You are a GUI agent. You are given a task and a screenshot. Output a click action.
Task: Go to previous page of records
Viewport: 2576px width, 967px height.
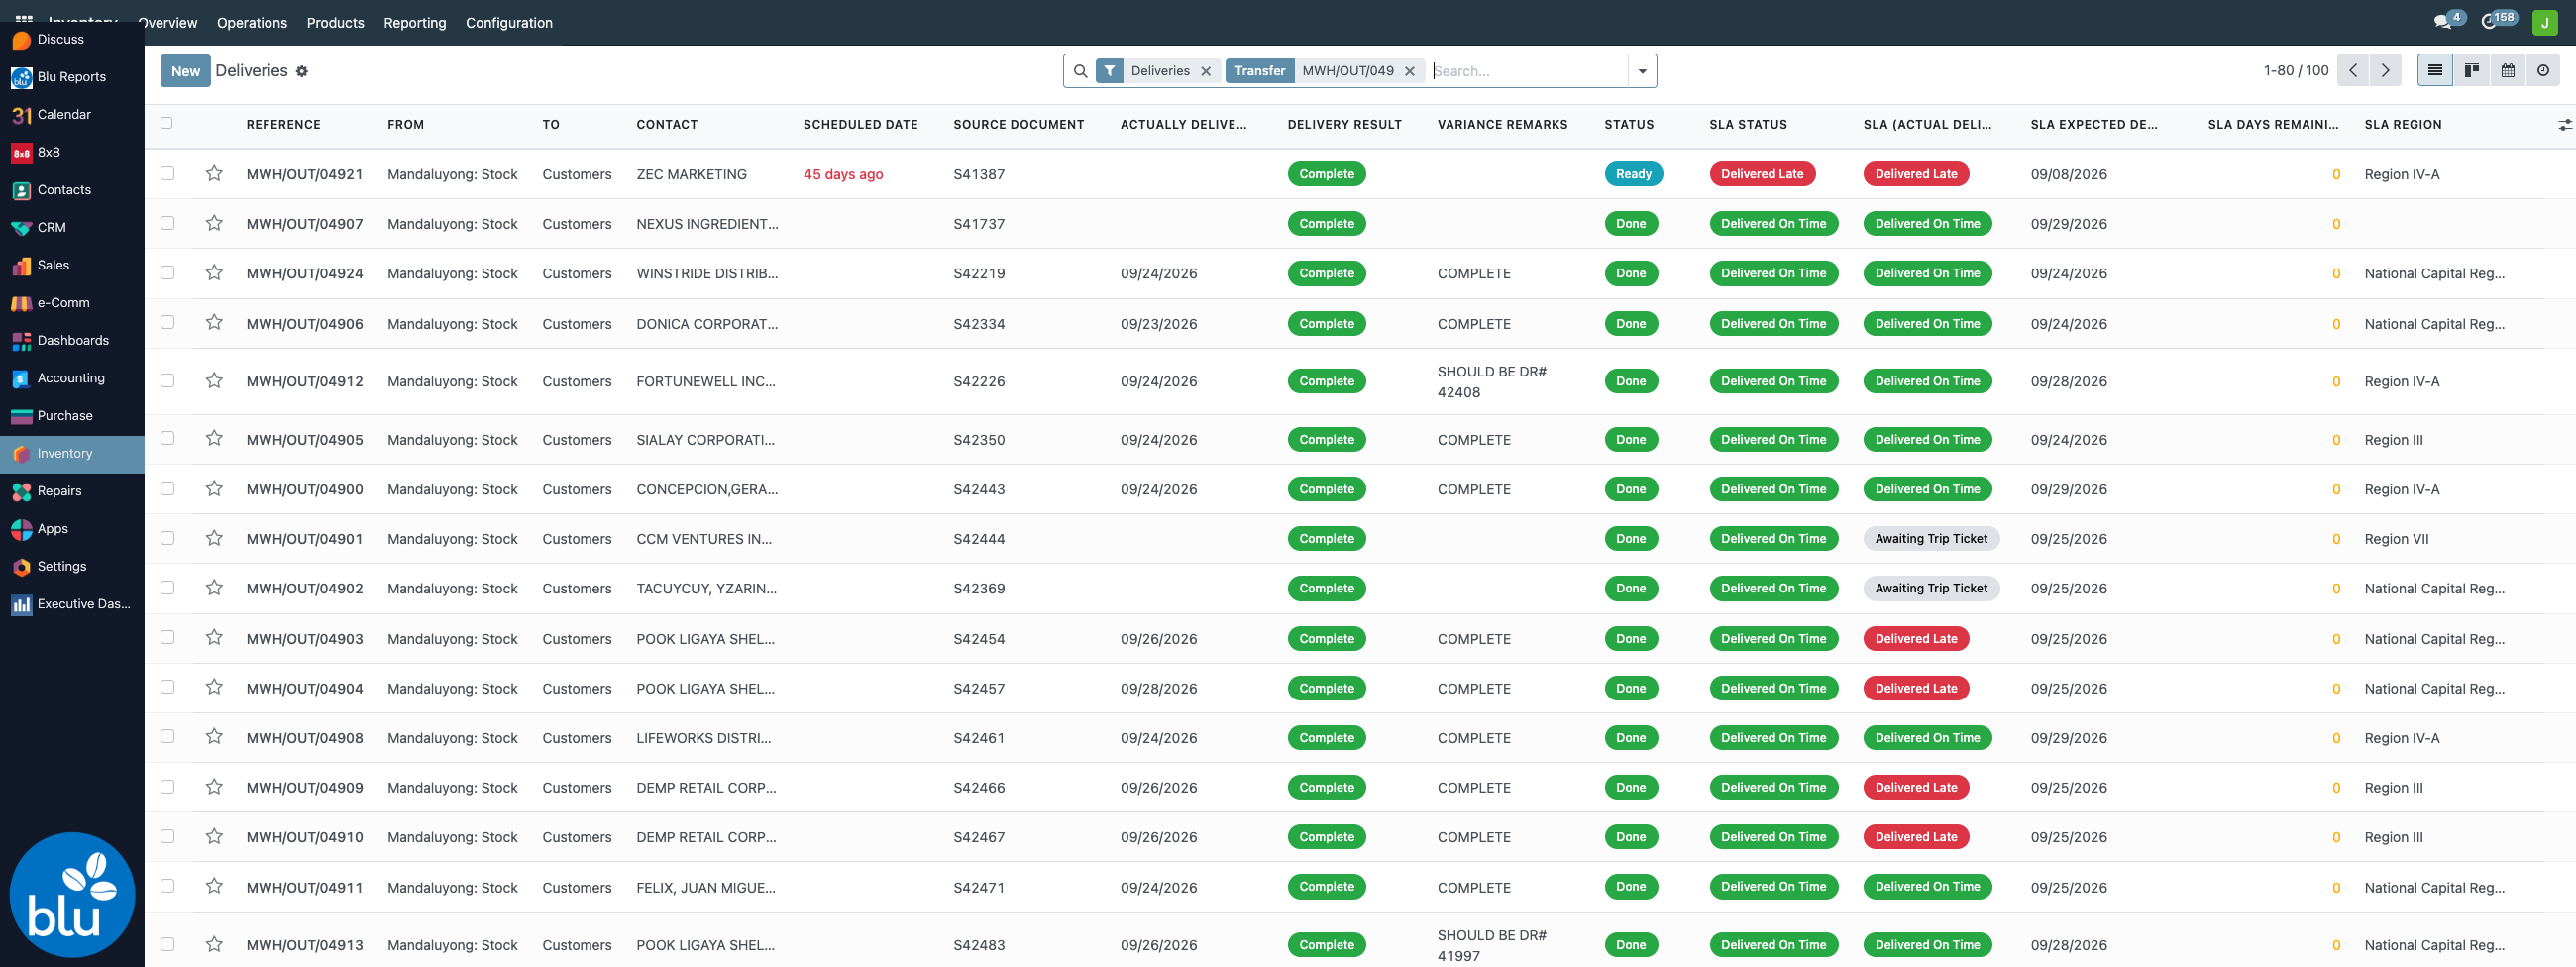[2353, 71]
